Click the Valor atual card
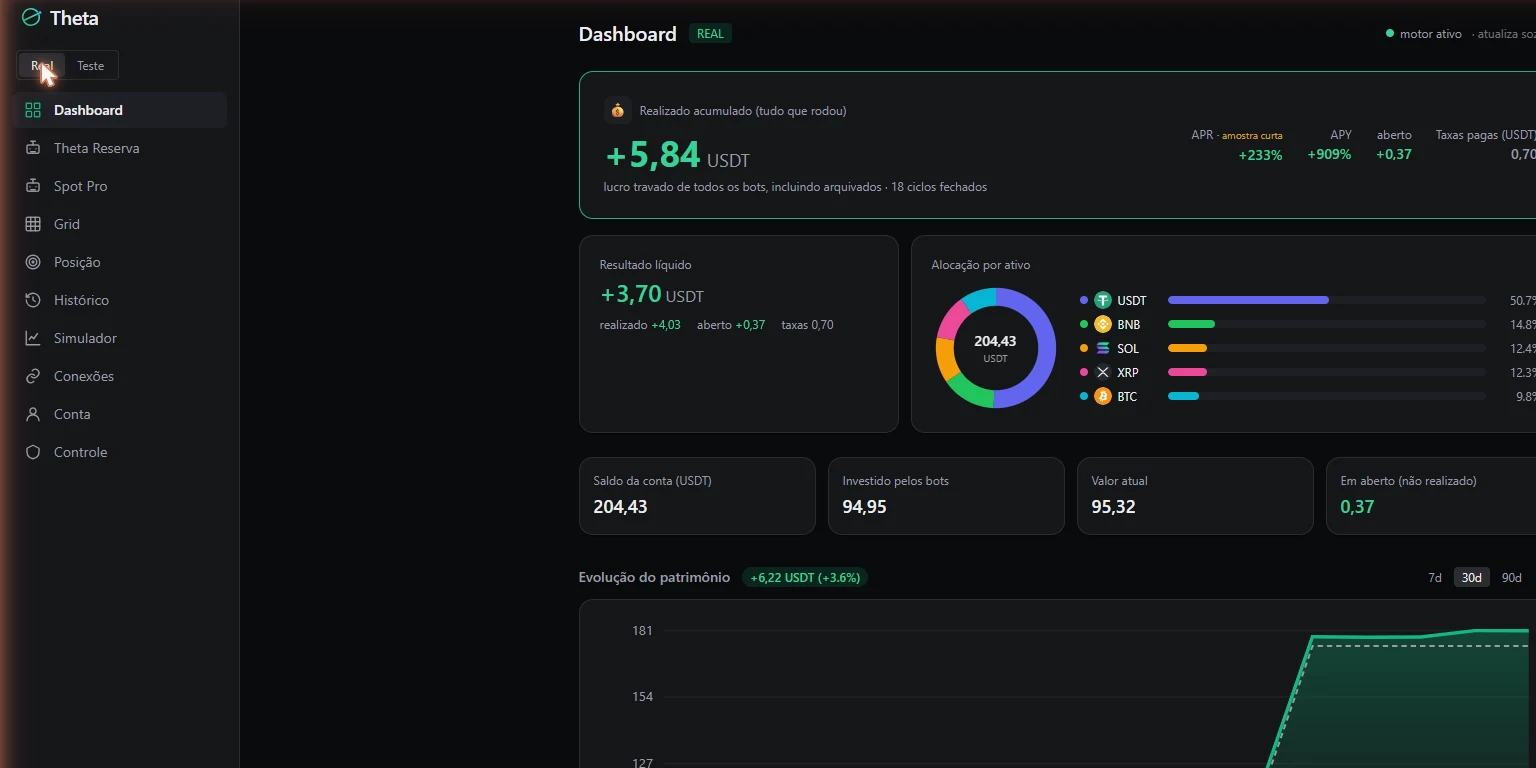 click(1195, 496)
